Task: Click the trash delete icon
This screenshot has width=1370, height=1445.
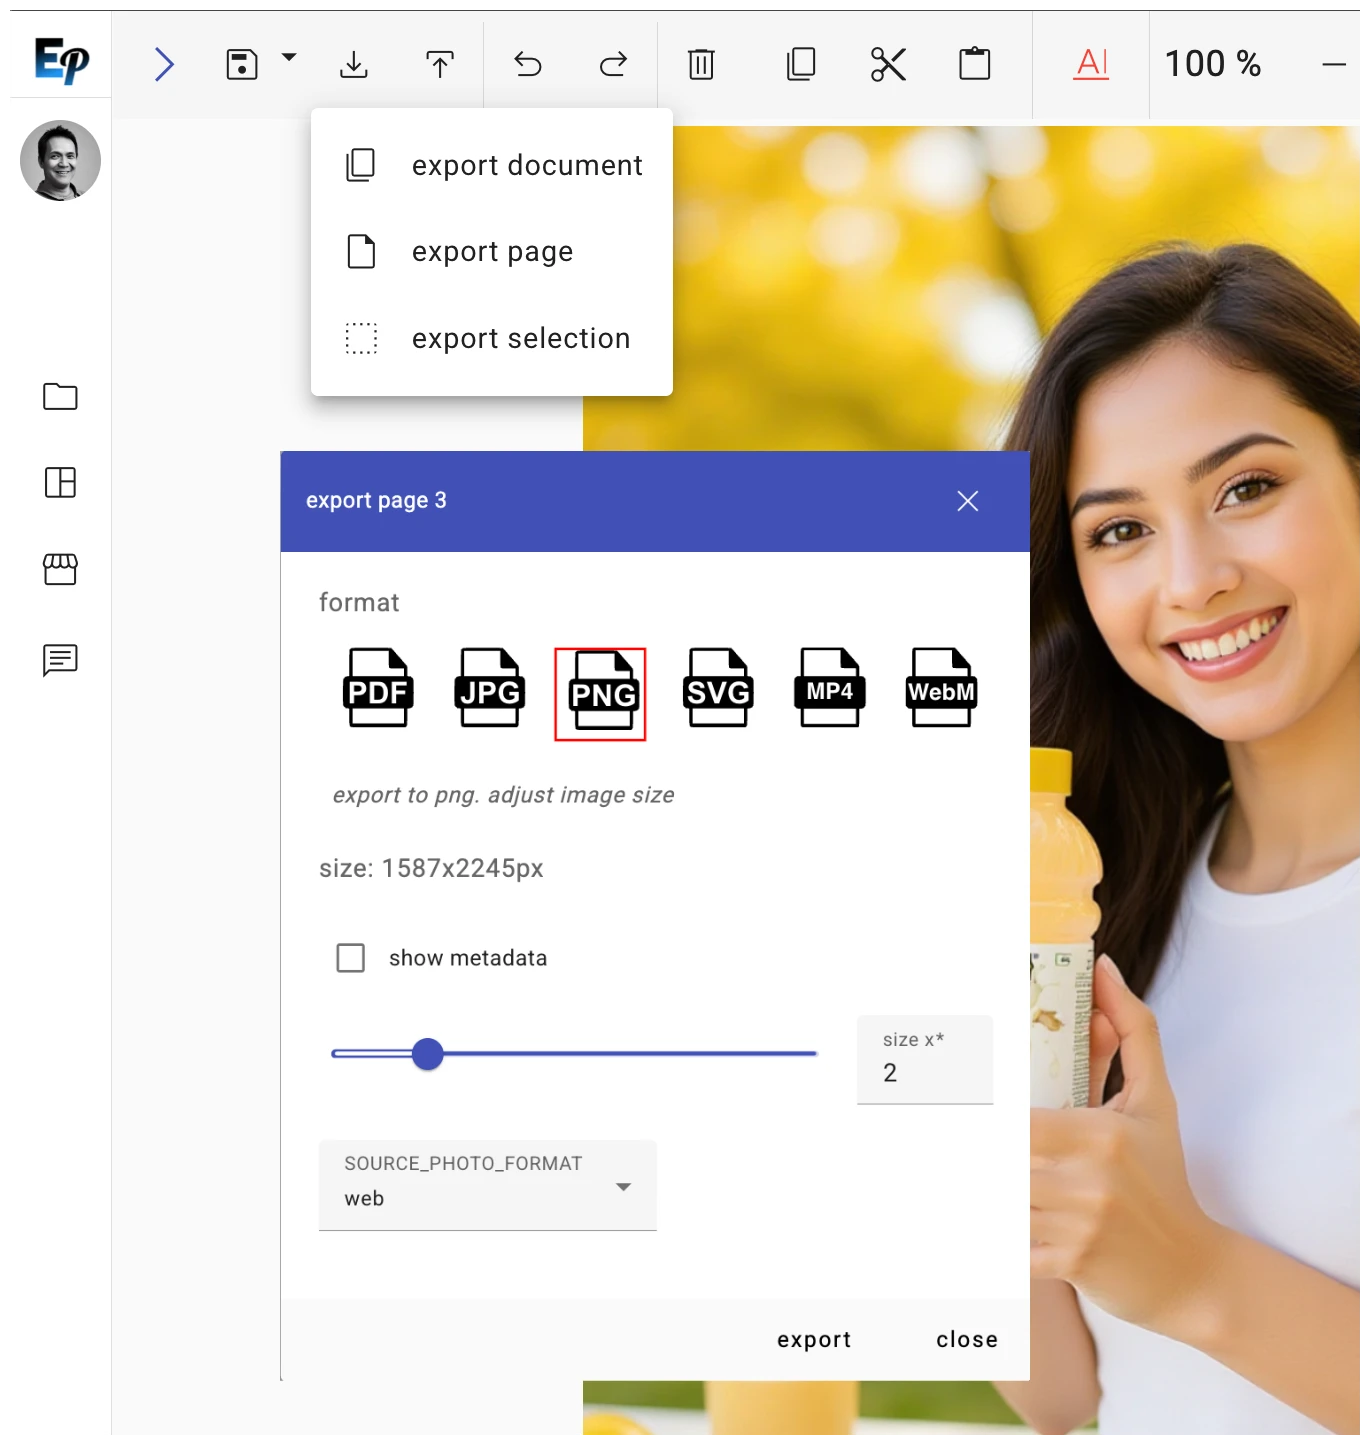Action: (700, 64)
